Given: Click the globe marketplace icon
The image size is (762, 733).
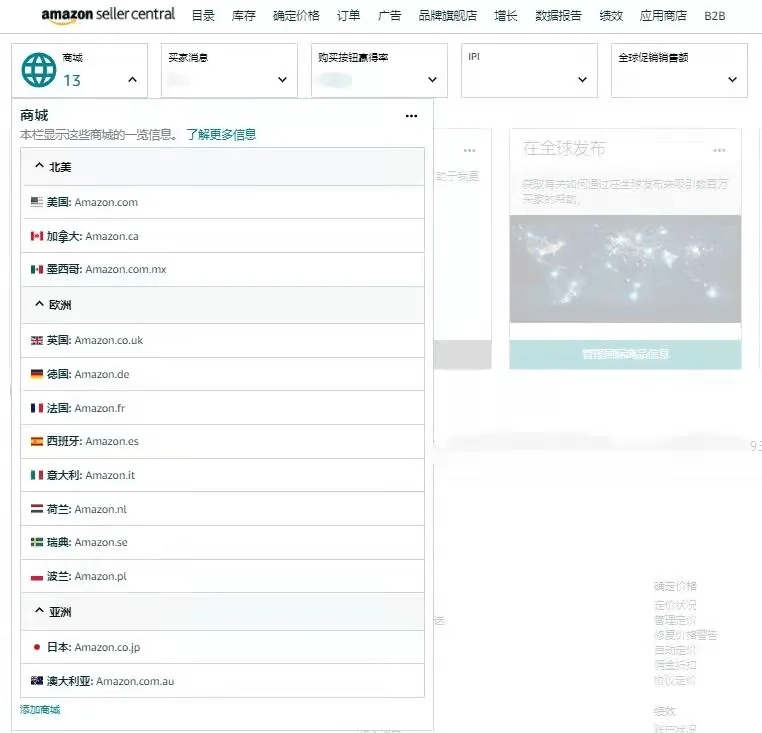Looking at the screenshot, I should tap(39, 71).
